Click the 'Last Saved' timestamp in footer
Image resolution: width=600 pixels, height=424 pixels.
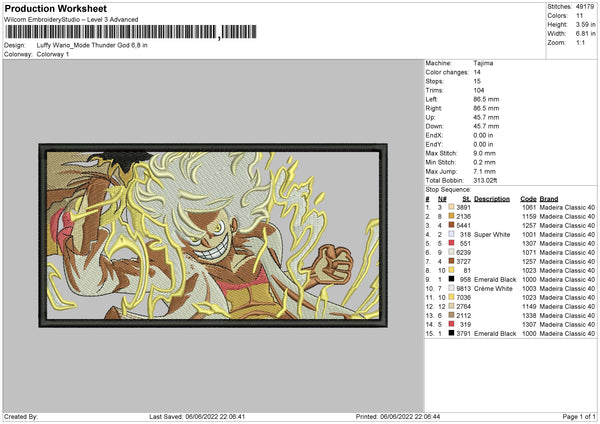tap(197, 416)
